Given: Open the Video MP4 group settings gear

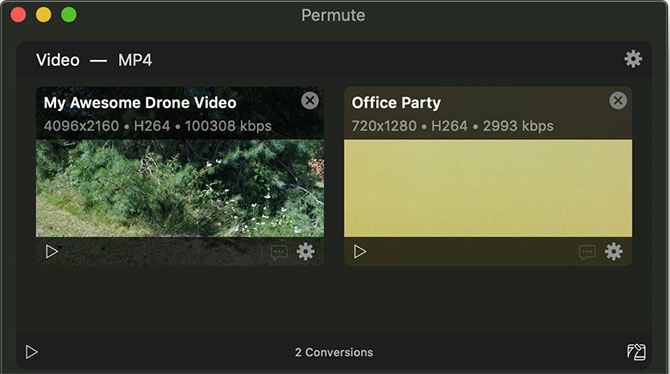Looking at the screenshot, I should (633, 59).
